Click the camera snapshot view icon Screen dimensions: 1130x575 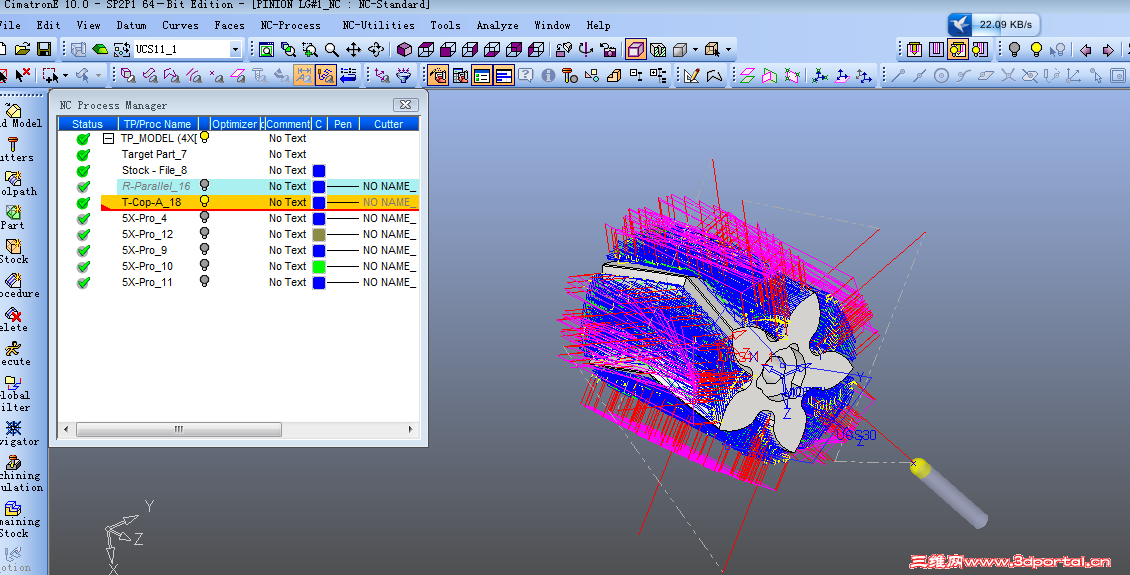click(x=608, y=49)
